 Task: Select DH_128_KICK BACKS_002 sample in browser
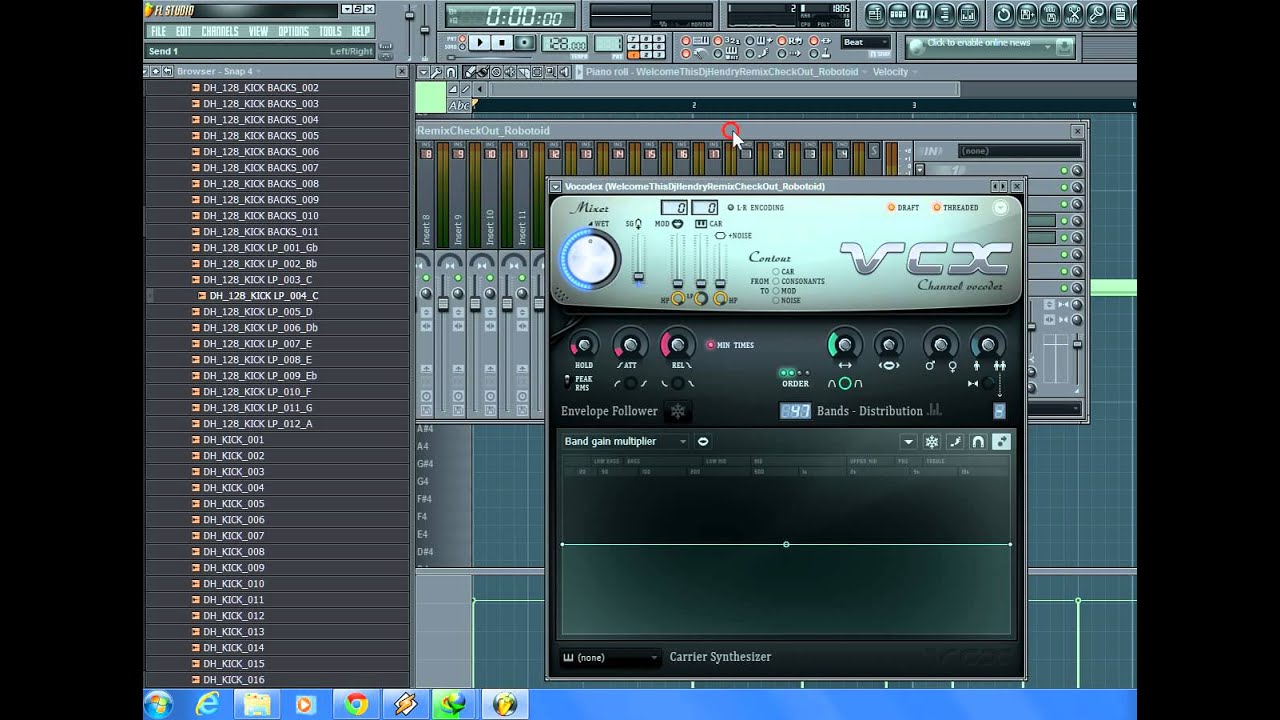261,88
